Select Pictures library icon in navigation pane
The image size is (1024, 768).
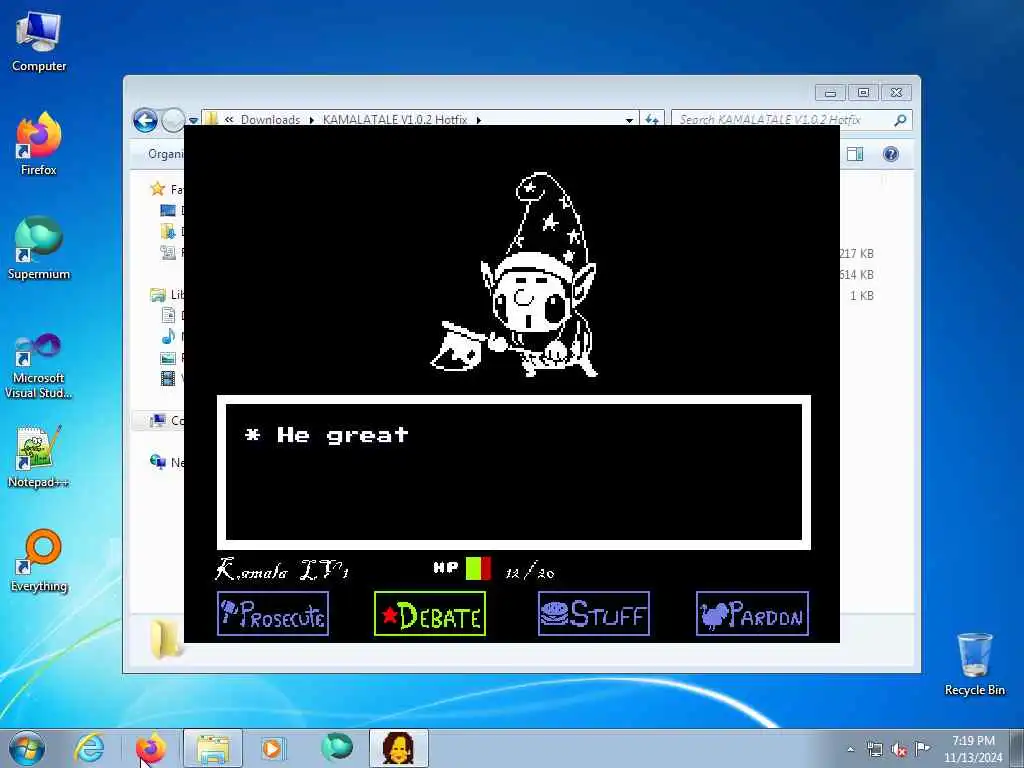click(168, 357)
